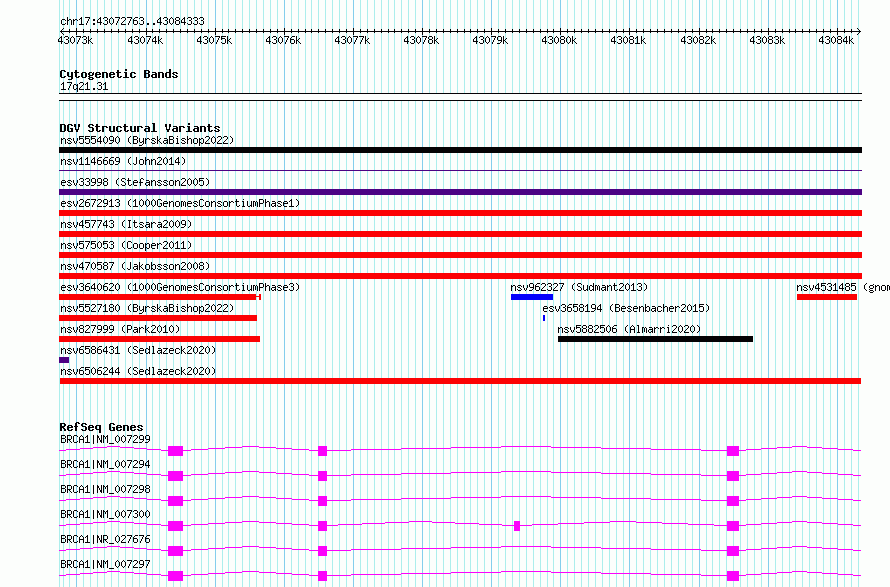Open esv2672913 (1000GenomesConsortiumPhase1) label
890x587 pixels.
[x=180, y=203]
